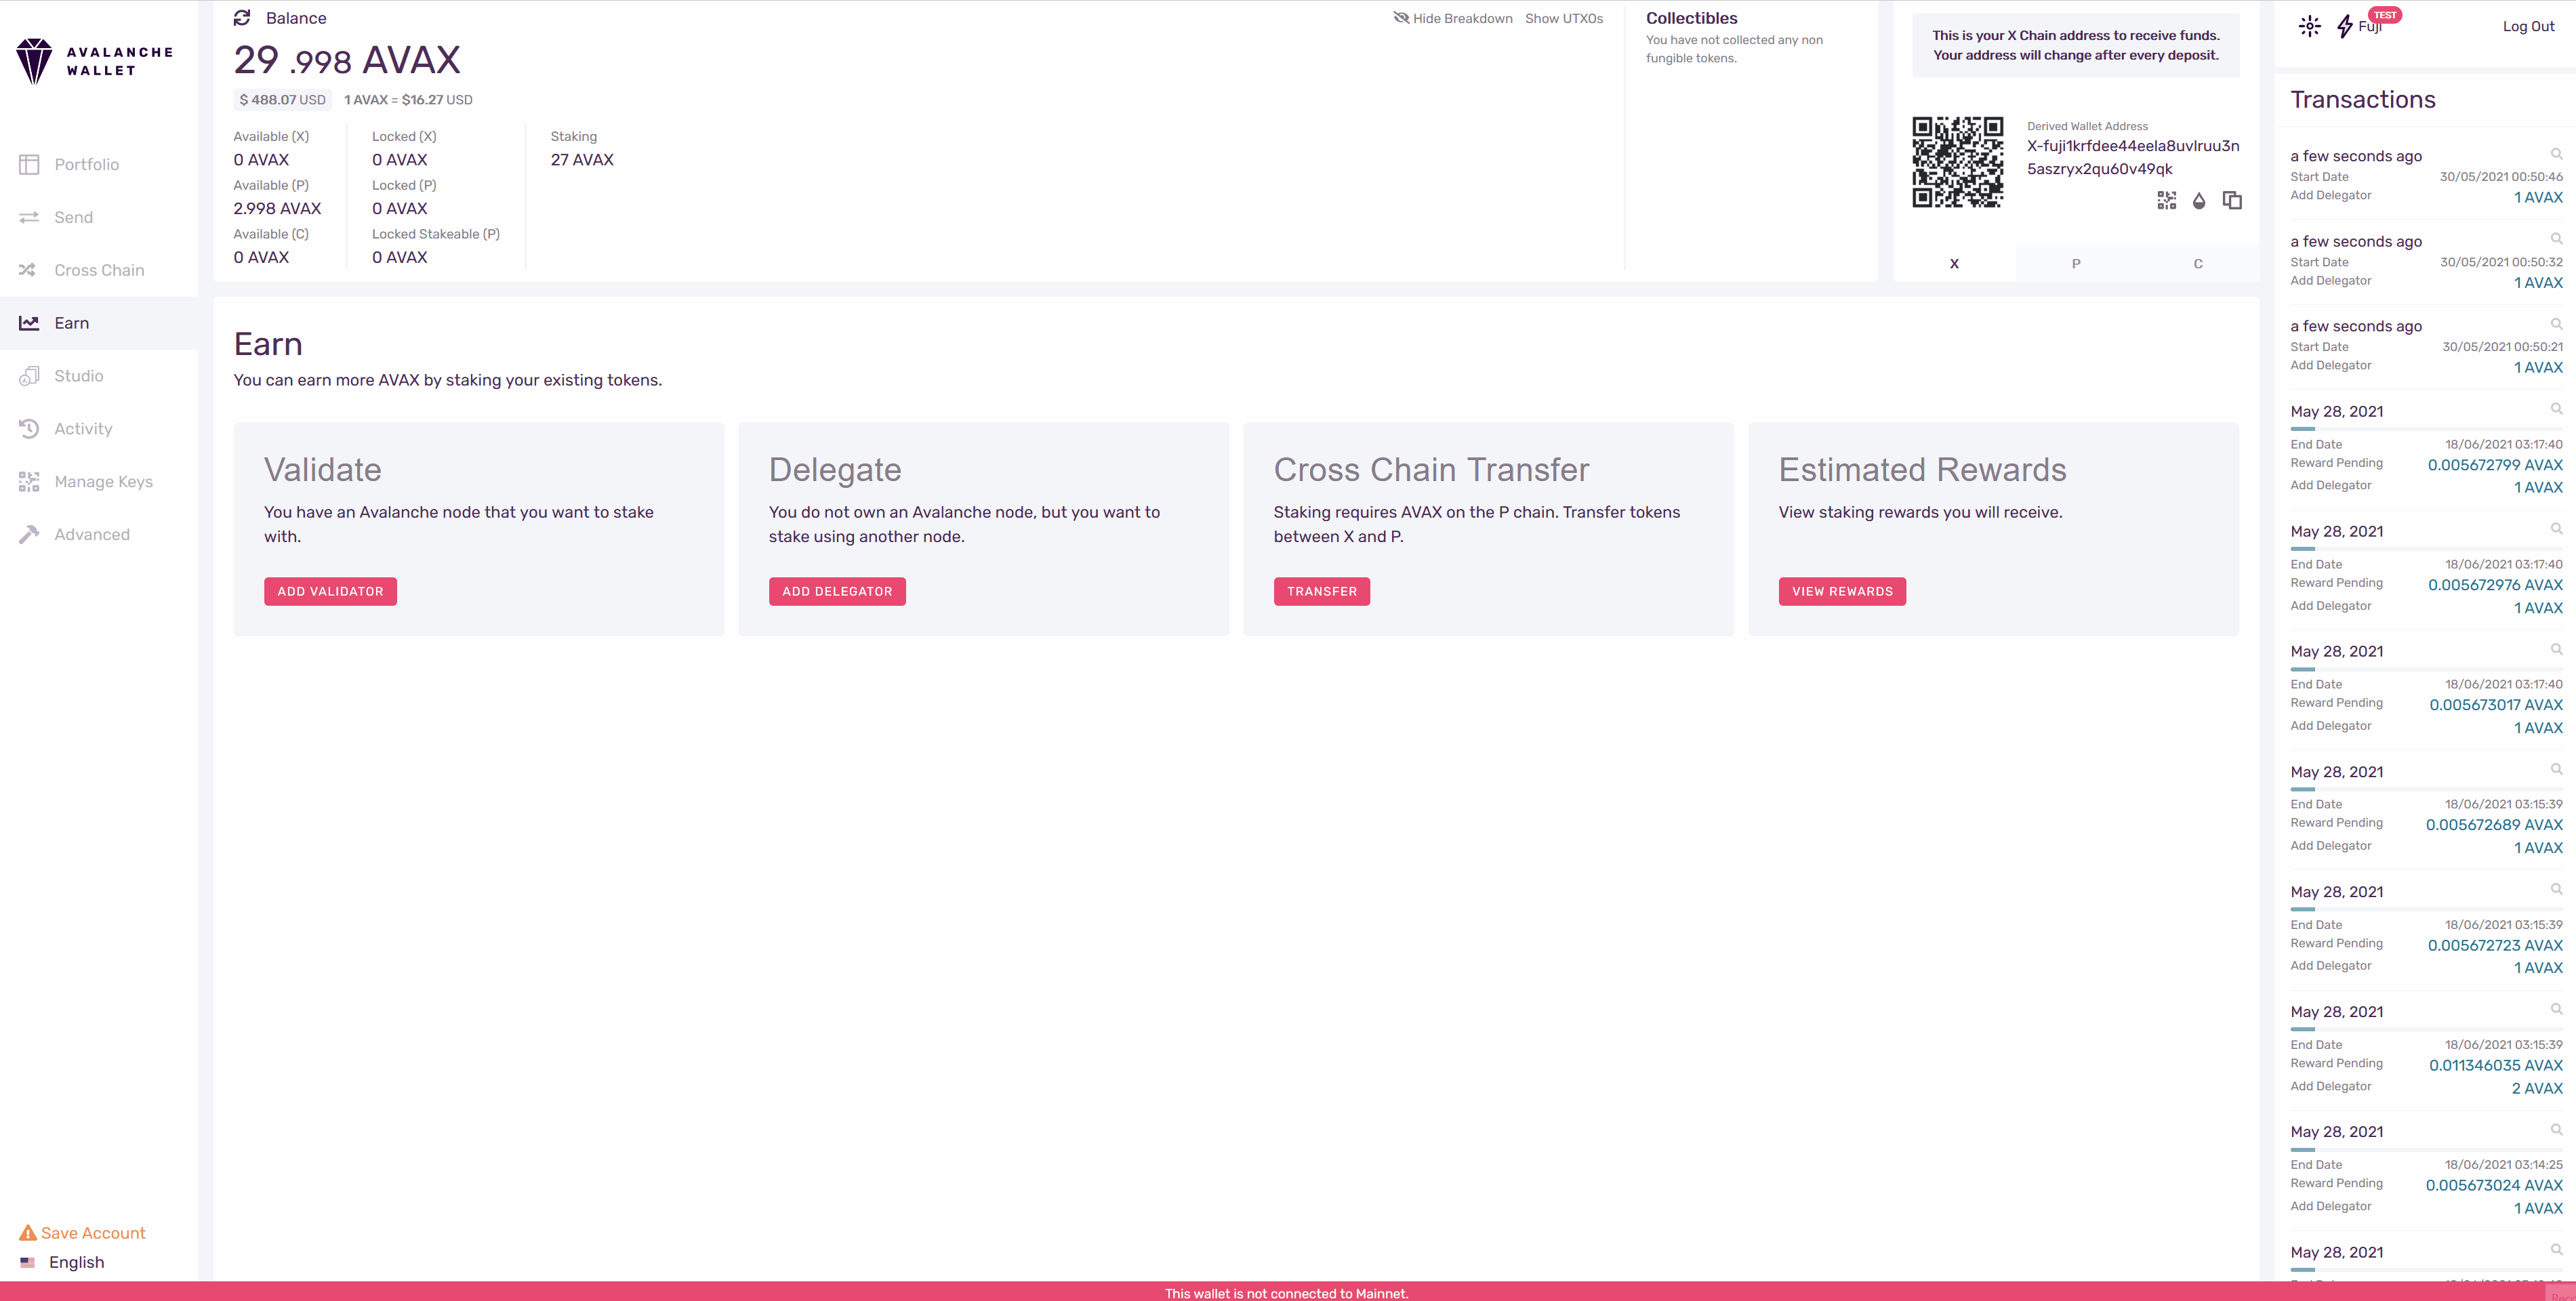The height and width of the screenshot is (1301, 2576).
Task: Click the 2 AVAX delegator amount
Action: click(x=2537, y=1088)
